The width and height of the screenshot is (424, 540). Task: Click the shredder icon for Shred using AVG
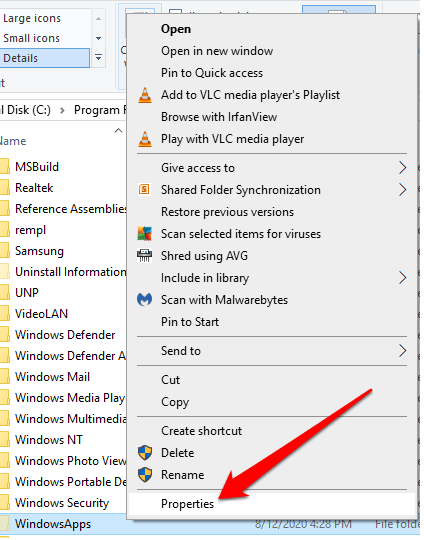[x=144, y=256]
